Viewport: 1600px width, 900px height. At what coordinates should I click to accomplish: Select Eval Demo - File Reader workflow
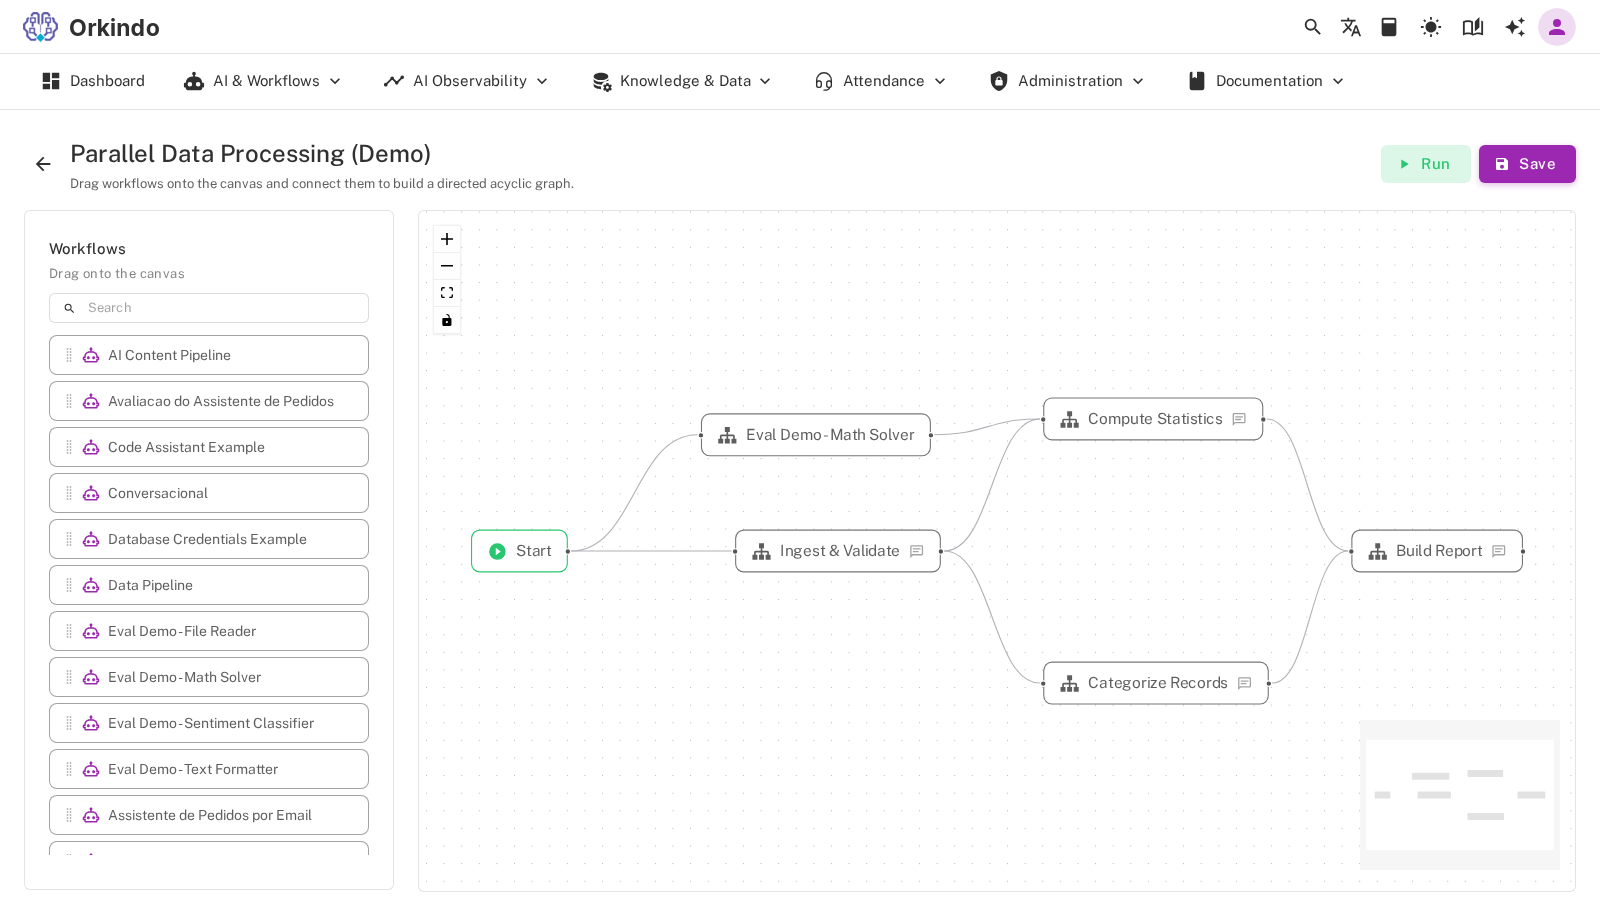click(209, 631)
